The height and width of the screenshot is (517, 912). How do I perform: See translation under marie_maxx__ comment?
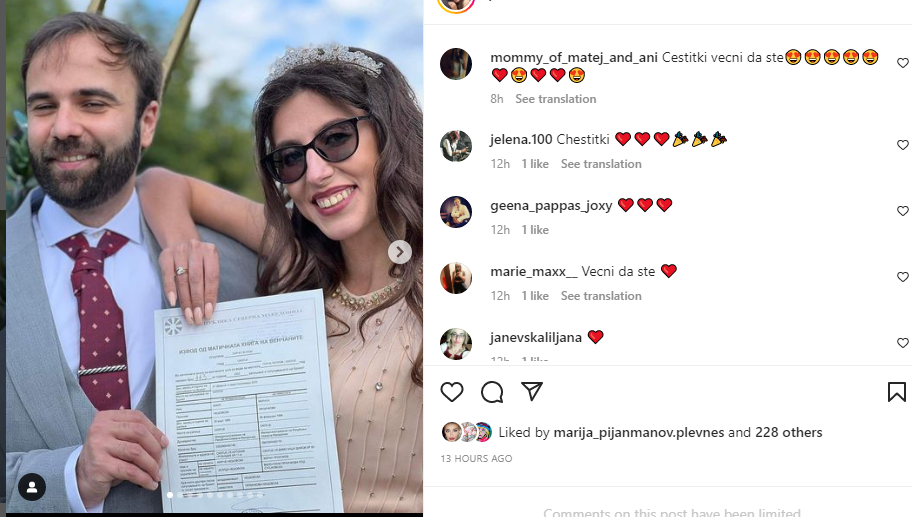coord(601,296)
